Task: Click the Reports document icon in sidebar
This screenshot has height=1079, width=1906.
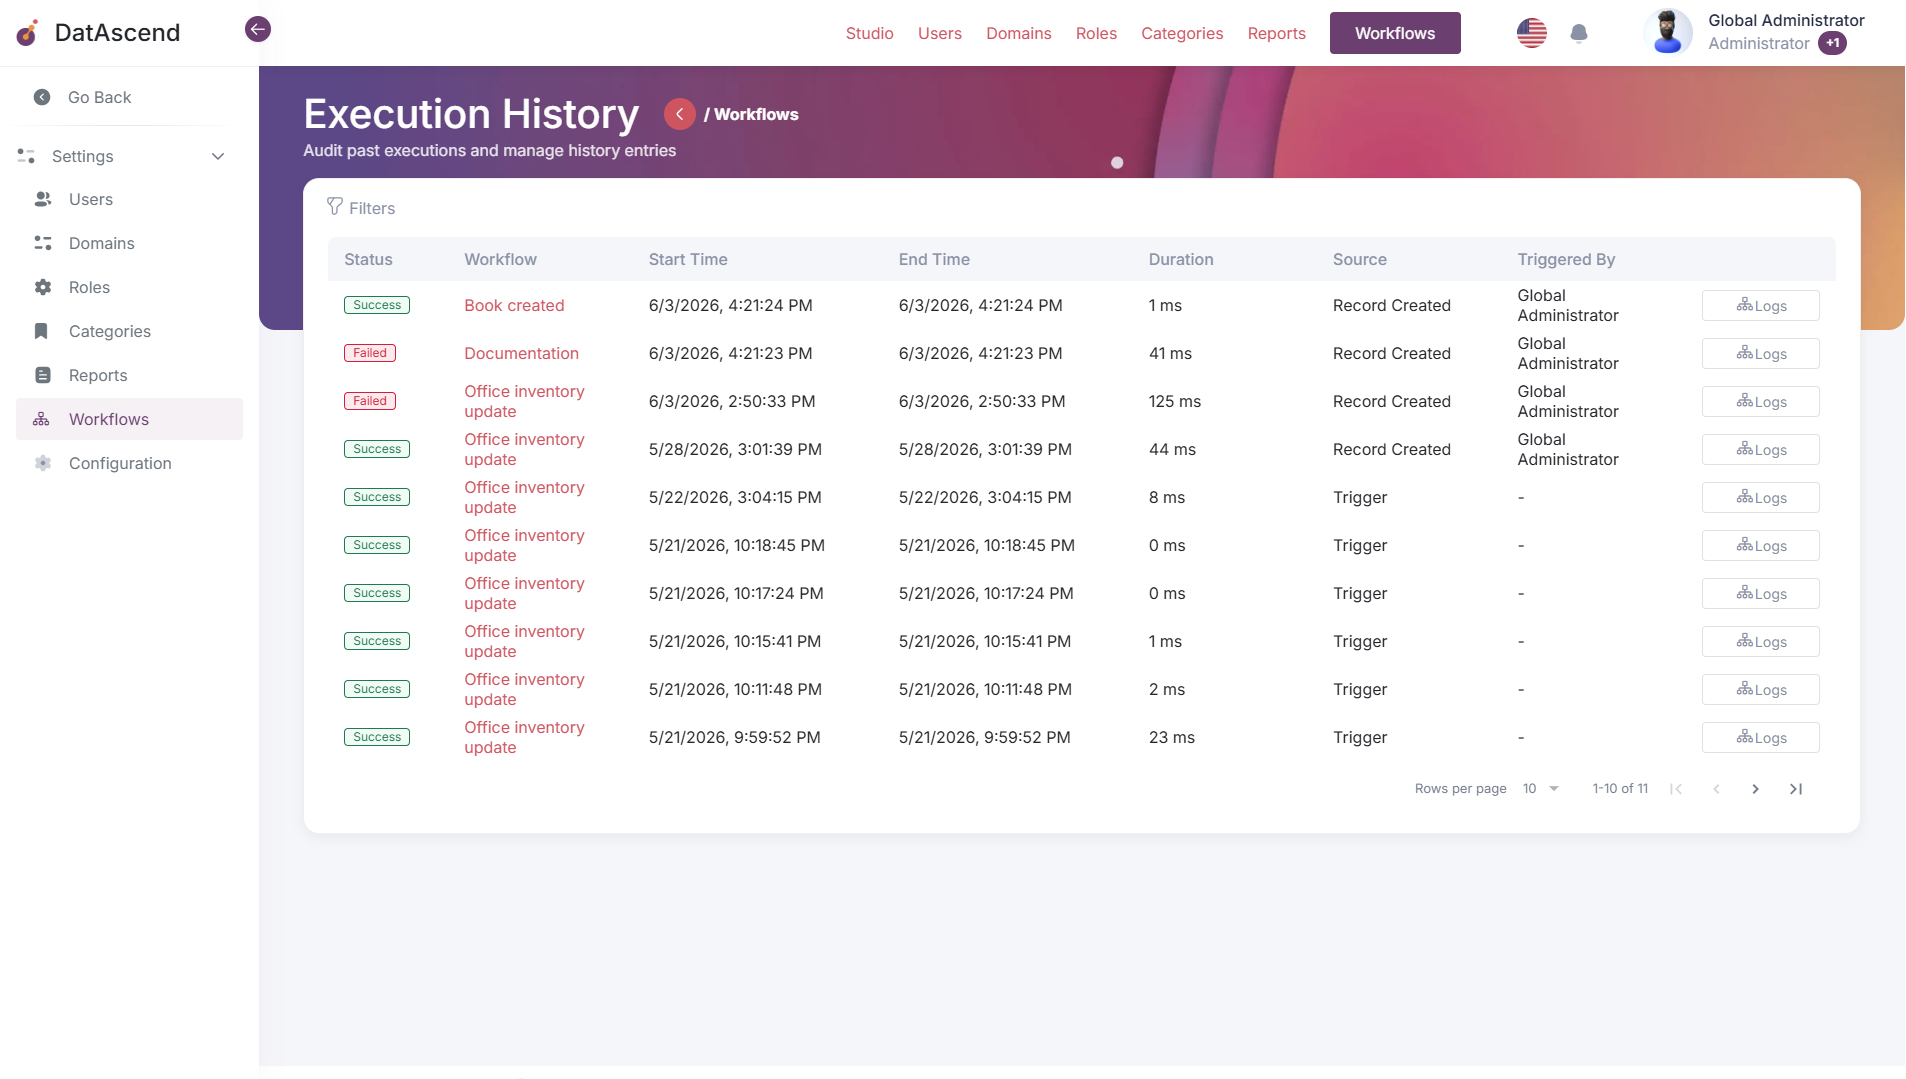Action: (x=42, y=375)
